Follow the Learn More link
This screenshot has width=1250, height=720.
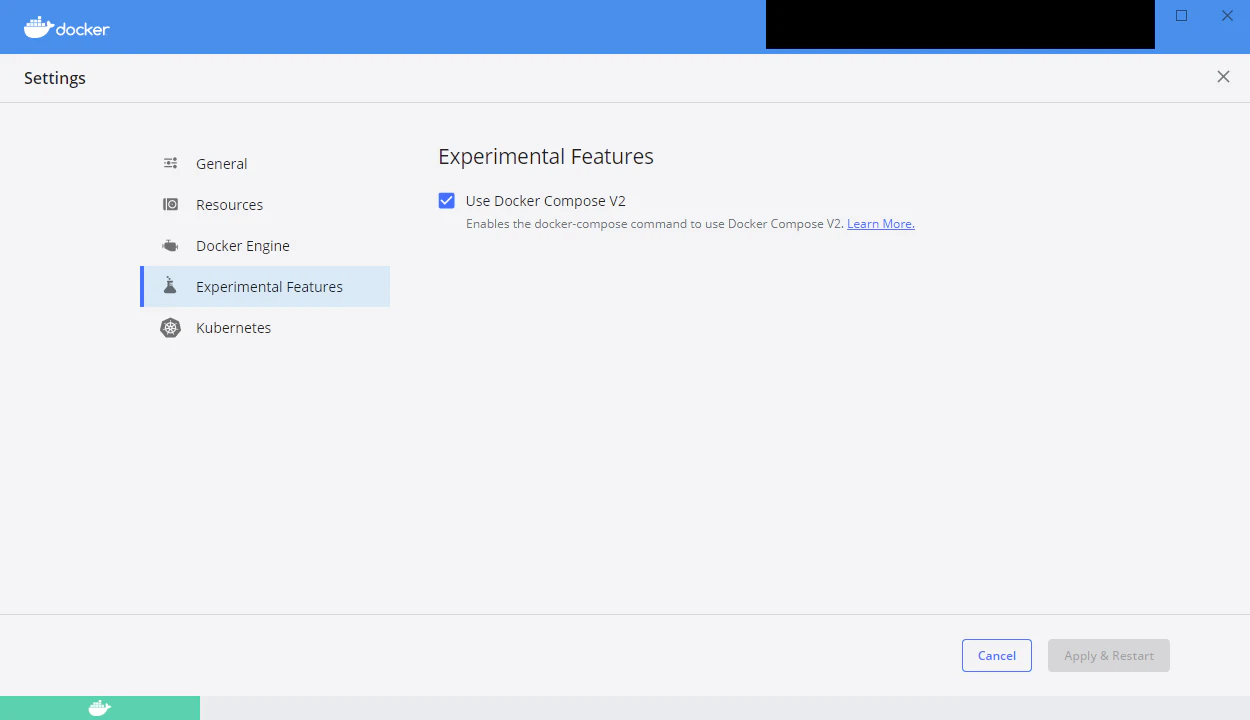pos(881,224)
